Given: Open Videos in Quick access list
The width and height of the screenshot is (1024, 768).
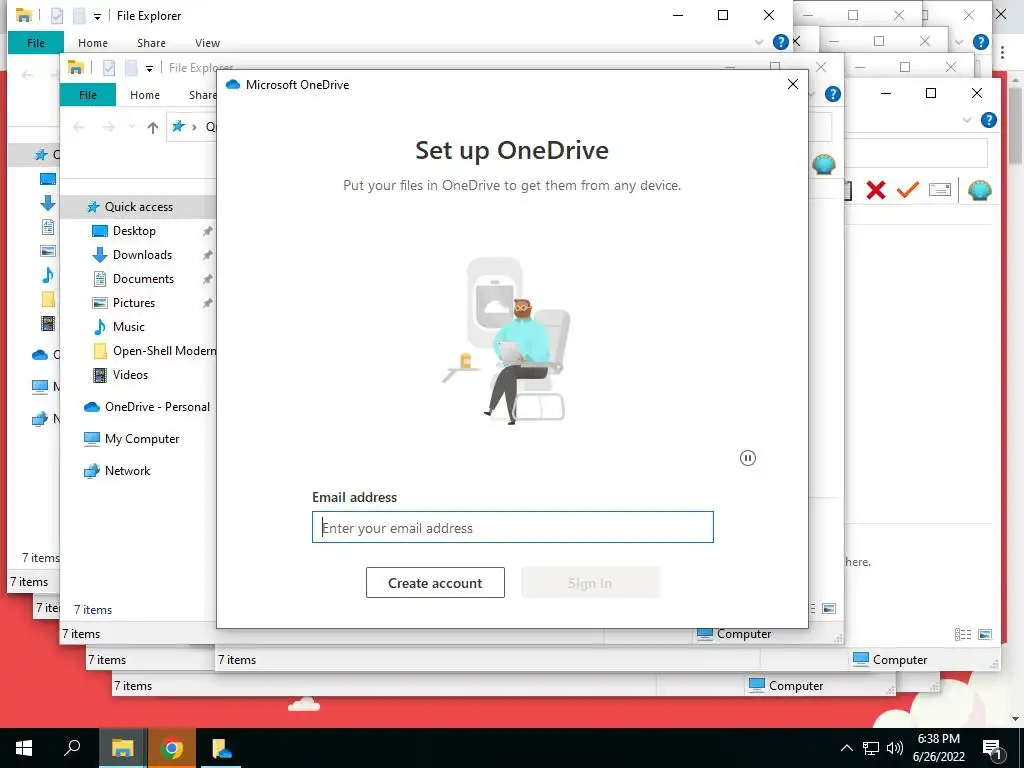Looking at the screenshot, I should pyautogui.click(x=129, y=375).
